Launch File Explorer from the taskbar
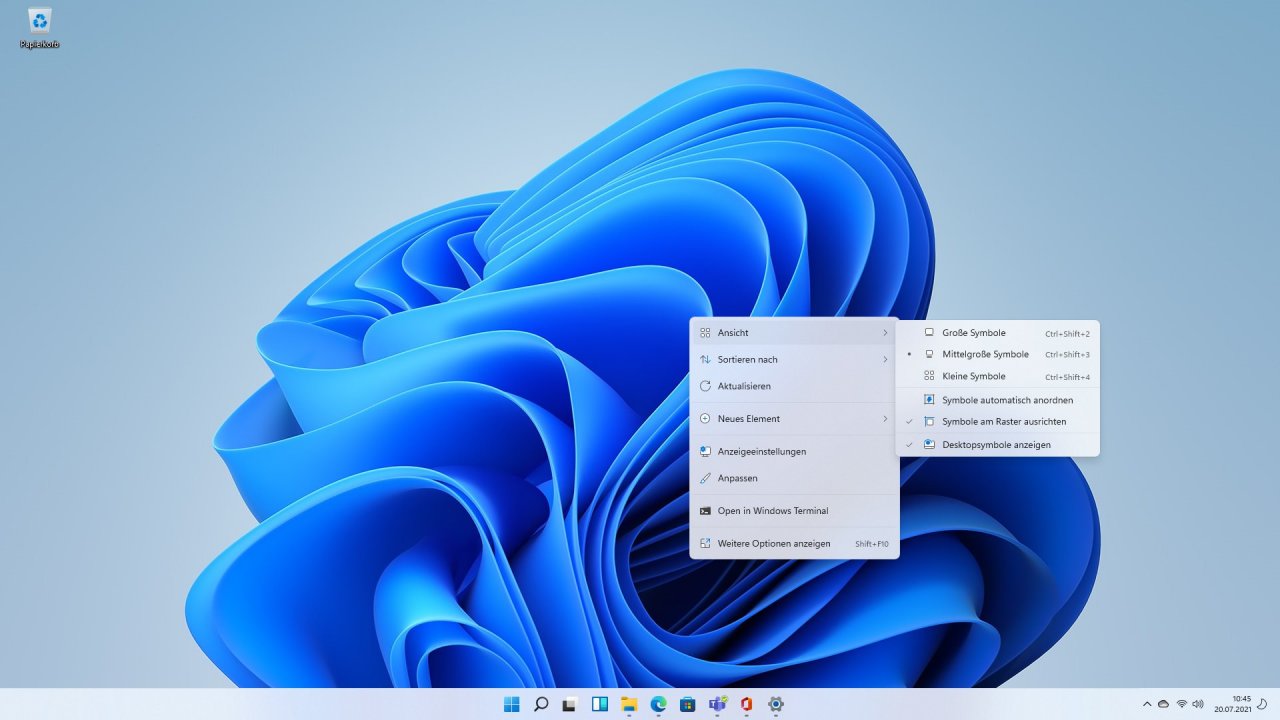Viewport: 1280px width, 720px height. point(629,704)
